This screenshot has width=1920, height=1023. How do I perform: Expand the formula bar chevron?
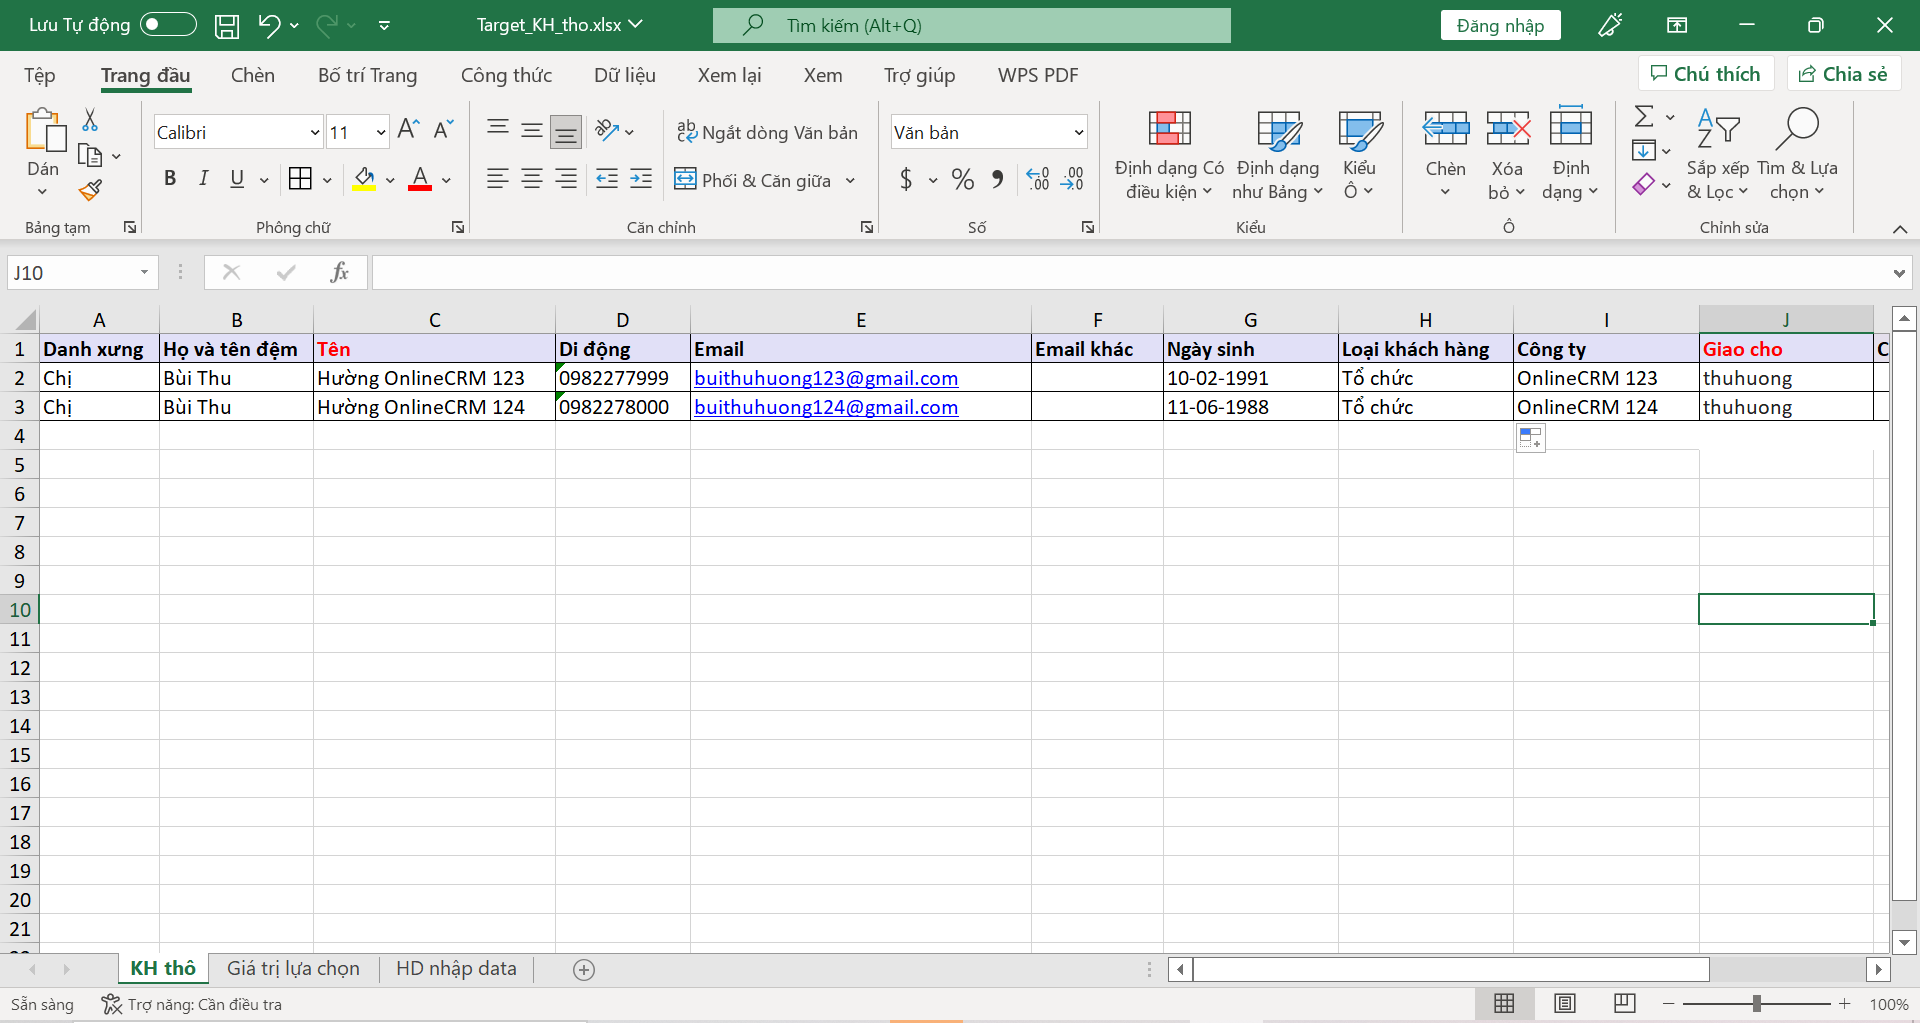pos(1898,273)
